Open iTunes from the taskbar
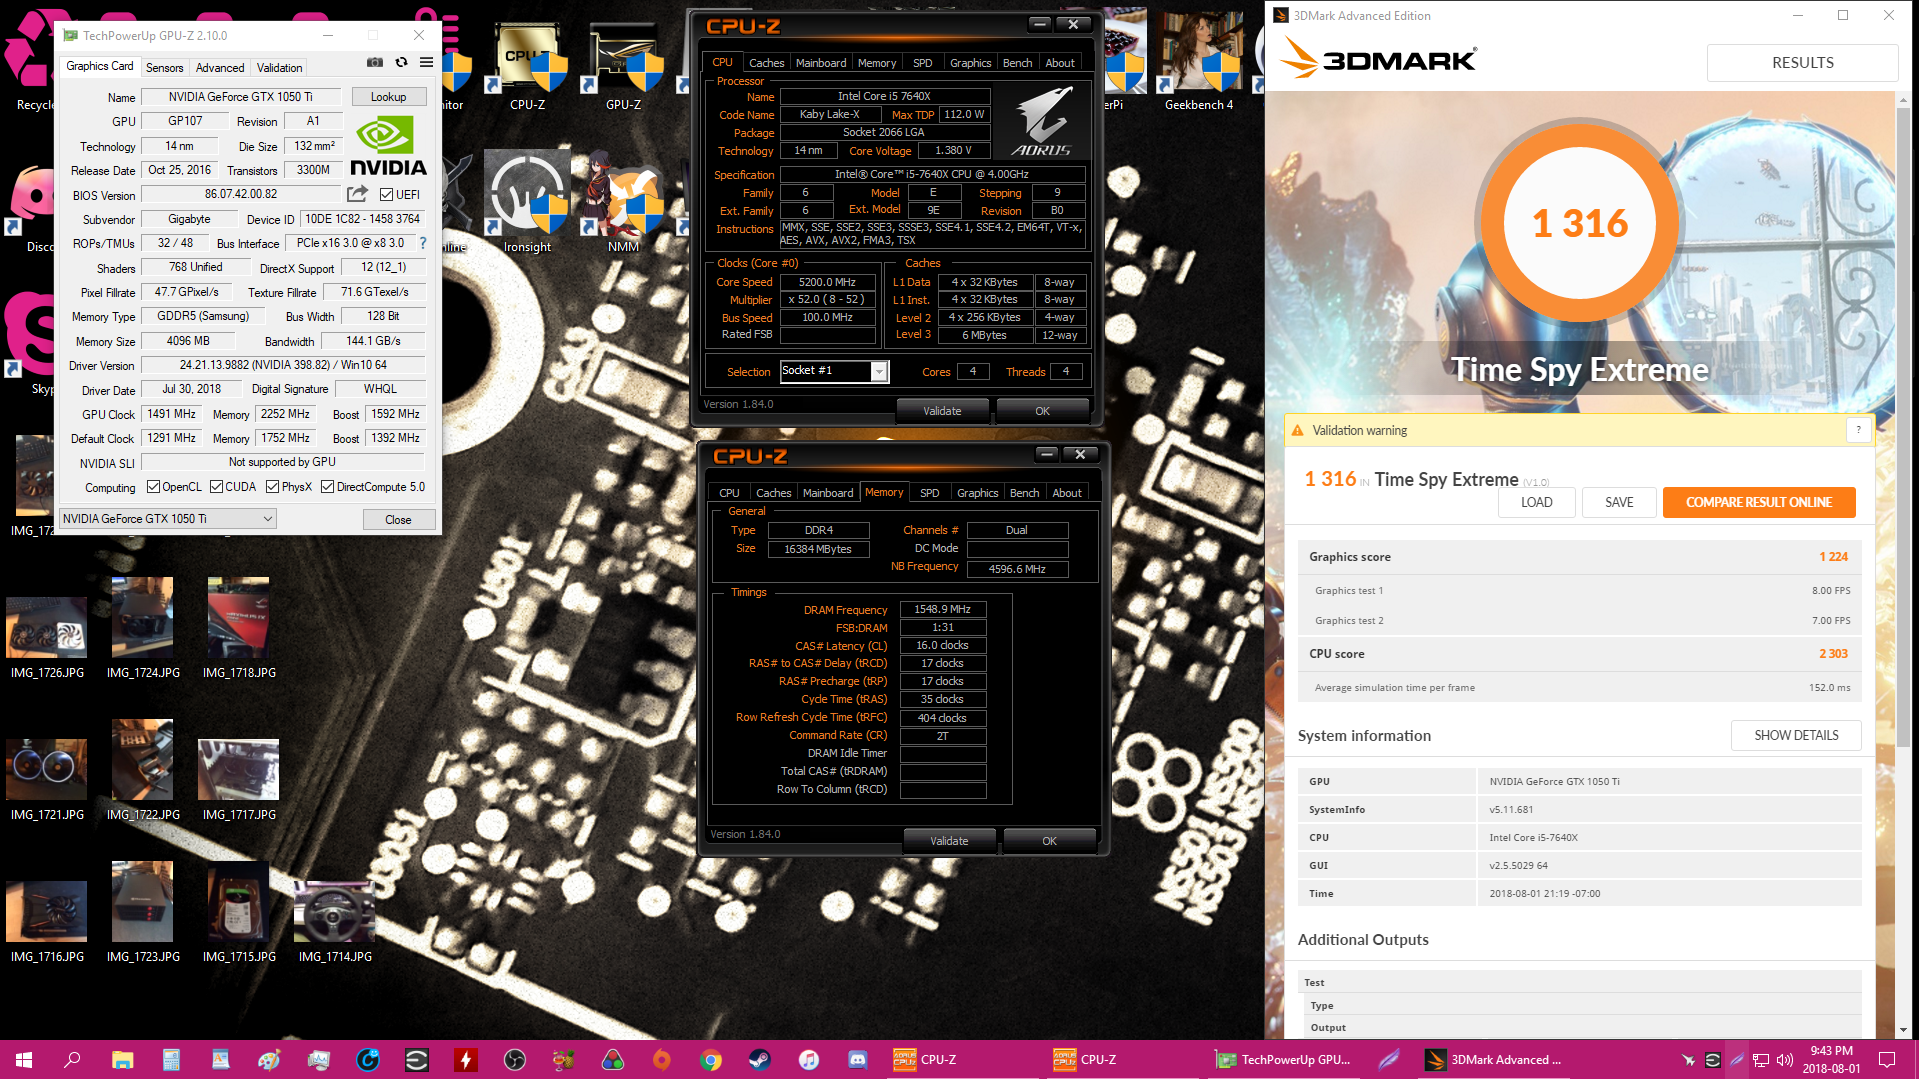The width and height of the screenshot is (1919, 1079). [809, 1059]
